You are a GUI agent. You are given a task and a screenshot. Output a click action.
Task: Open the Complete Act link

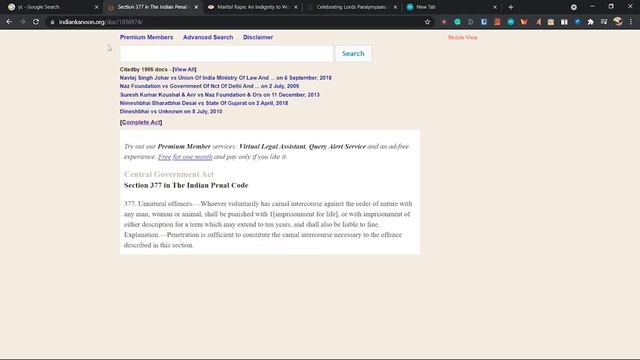(141, 122)
